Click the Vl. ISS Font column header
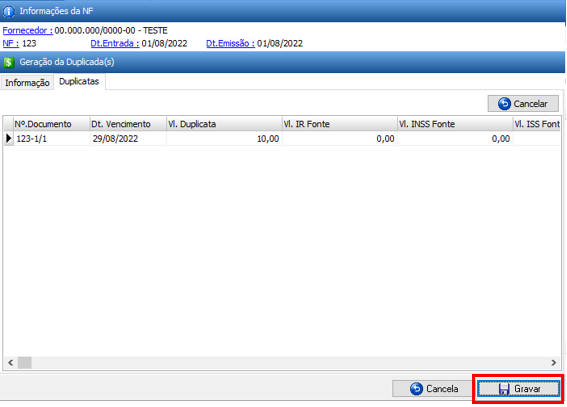 click(537, 124)
